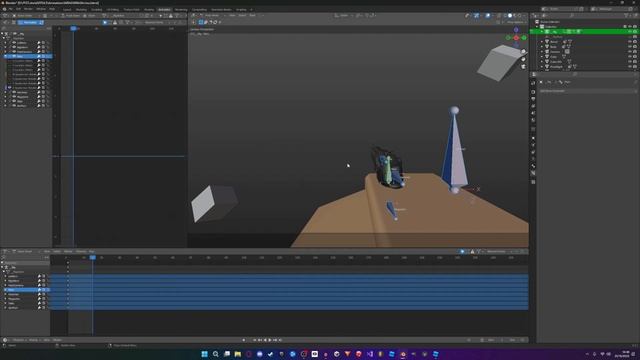Toggle the auto keying record dot

click(x=244, y=340)
